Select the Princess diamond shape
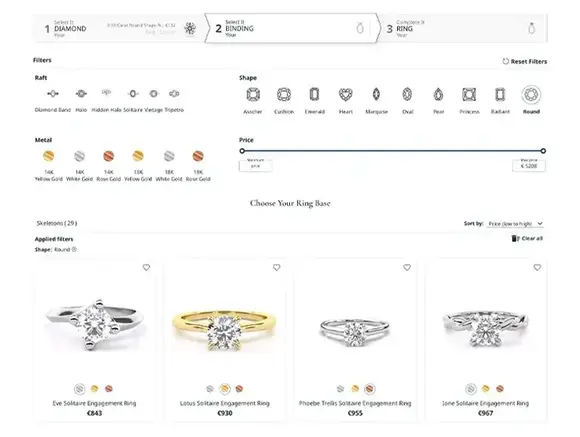580x437 pixels. (x=469, y=95)
